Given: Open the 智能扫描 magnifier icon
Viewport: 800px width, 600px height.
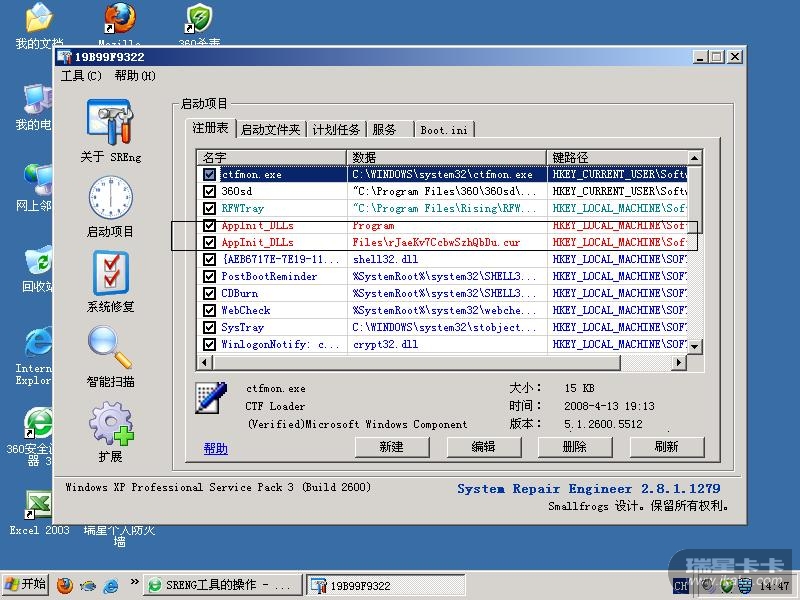Looking at the screenshot, I should click(x=110, y=347).
